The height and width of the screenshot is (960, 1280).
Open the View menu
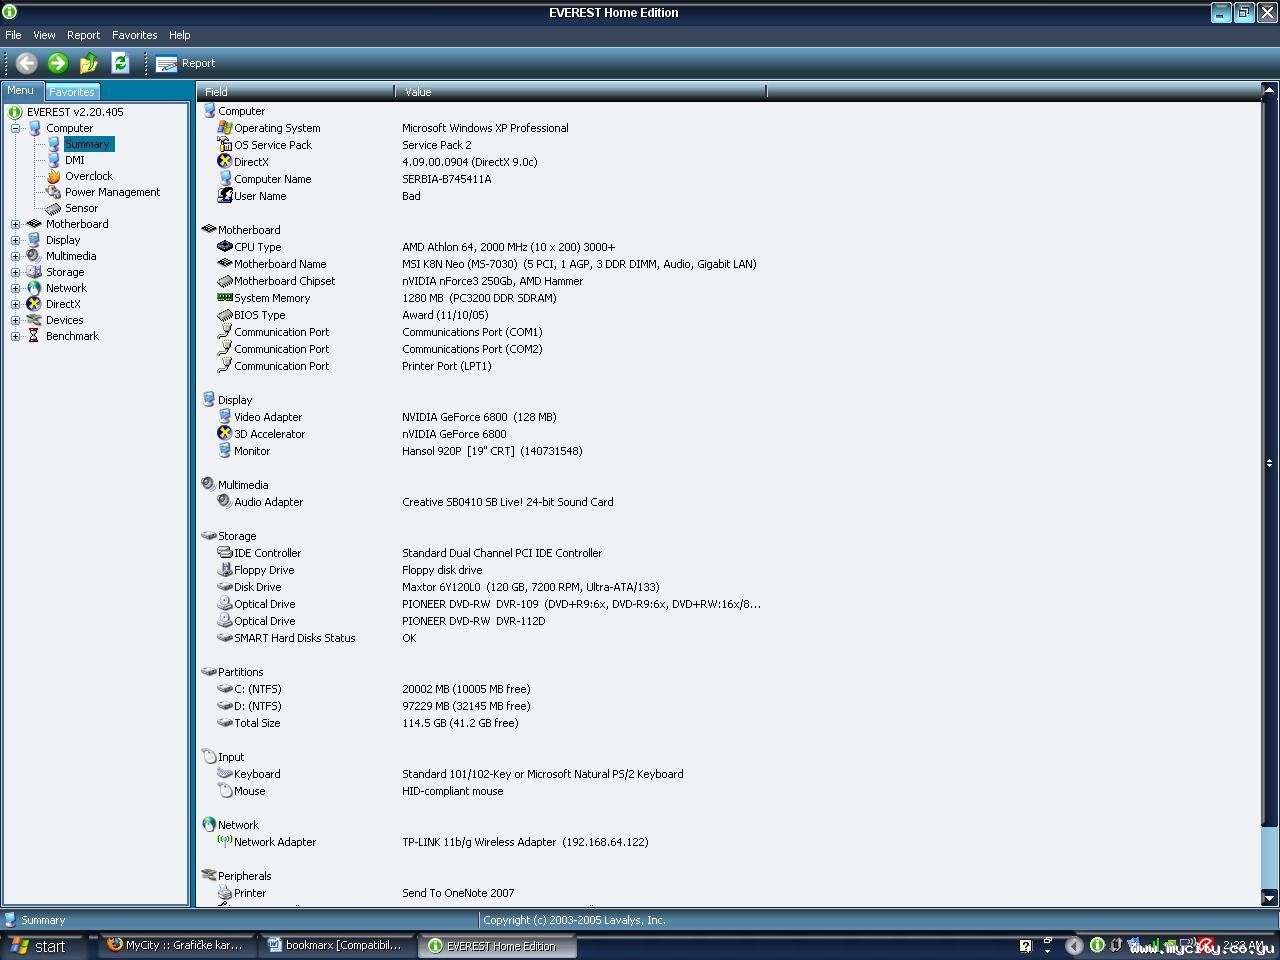[x=44, y=35]
